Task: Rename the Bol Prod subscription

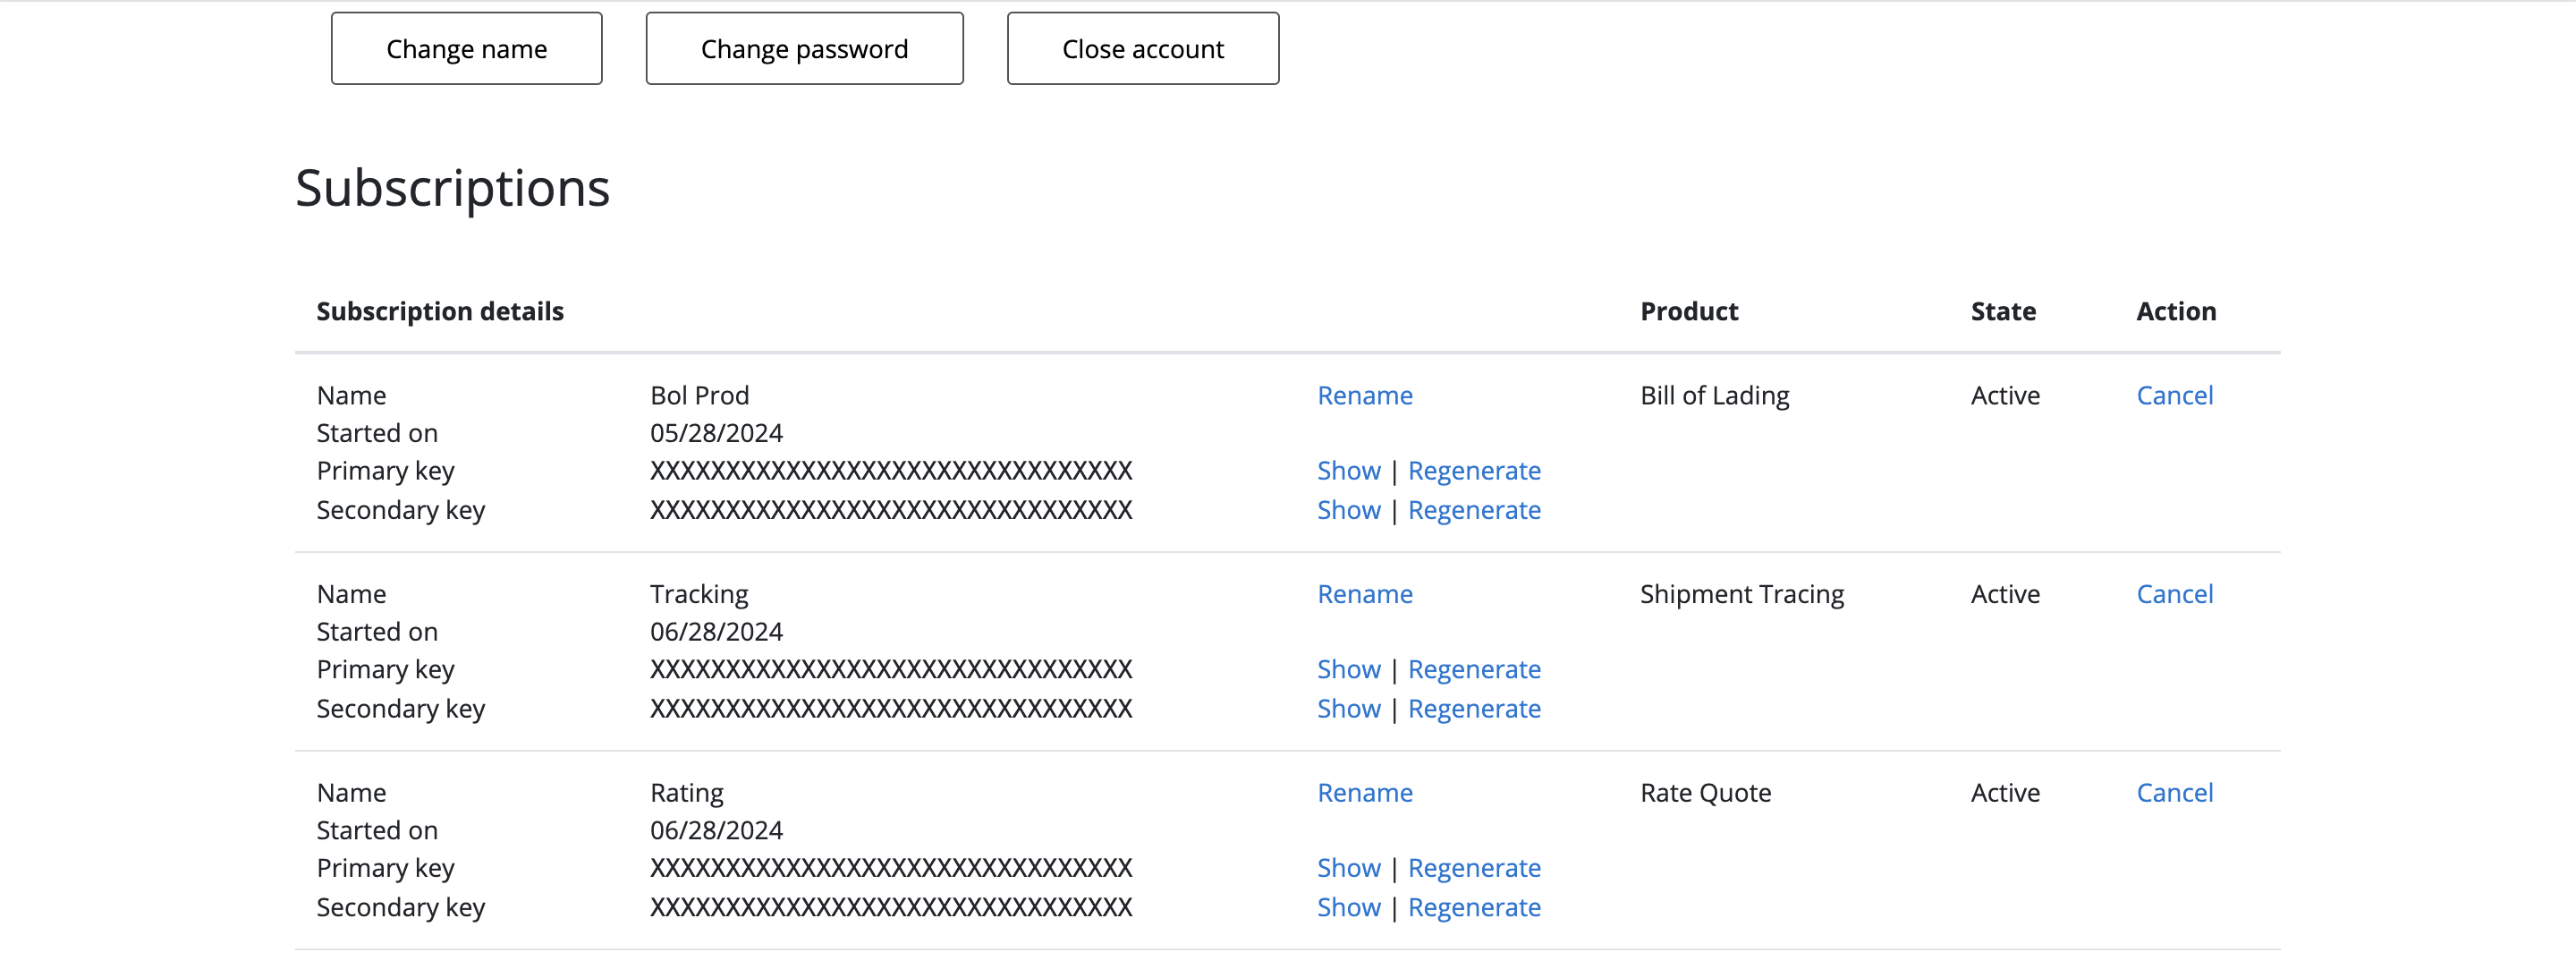Action: [x=1364, y=395]
